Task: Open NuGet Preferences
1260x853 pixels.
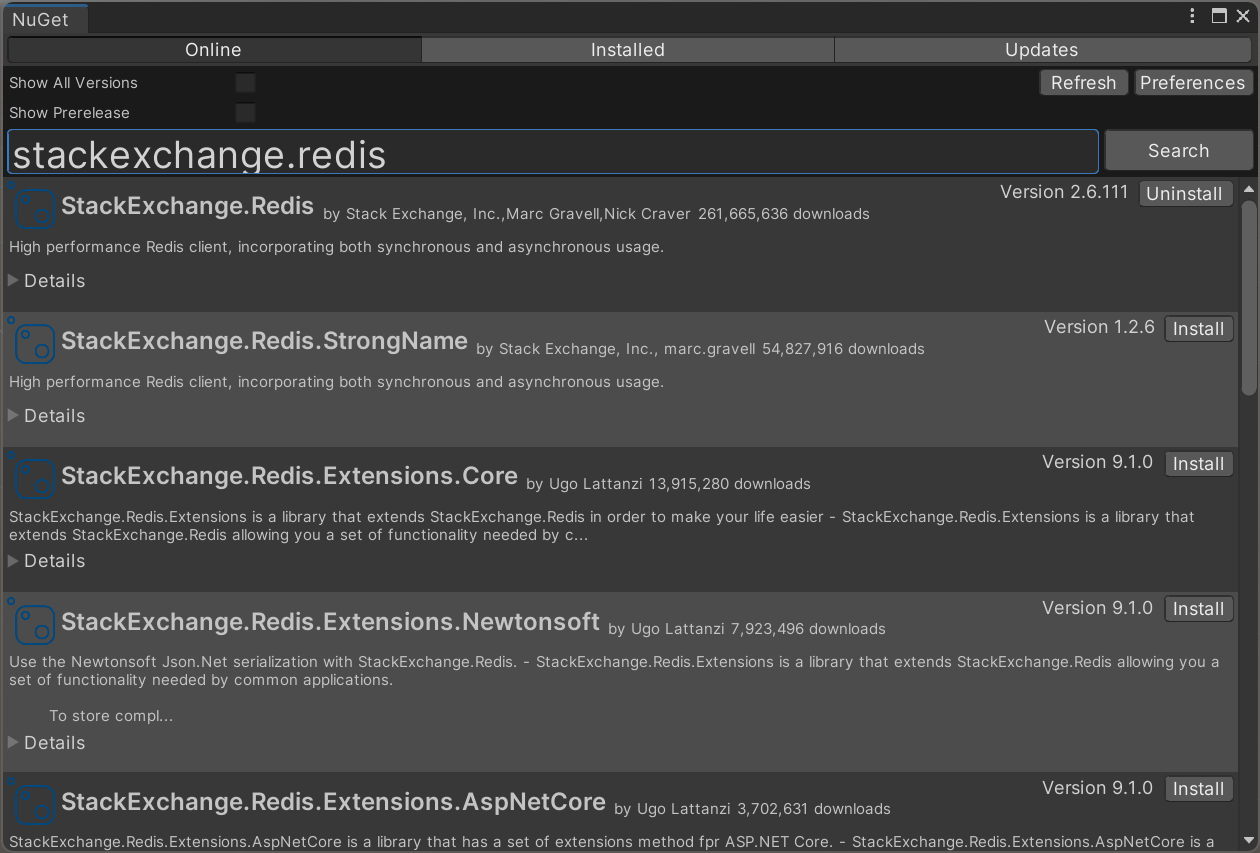Action: (1193, 83)
